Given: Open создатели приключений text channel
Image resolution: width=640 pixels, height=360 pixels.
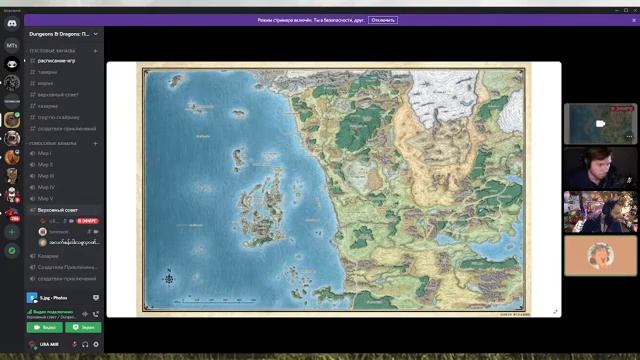Looking at the screenshot, I should pyautogui.click(x=64, y=129).
